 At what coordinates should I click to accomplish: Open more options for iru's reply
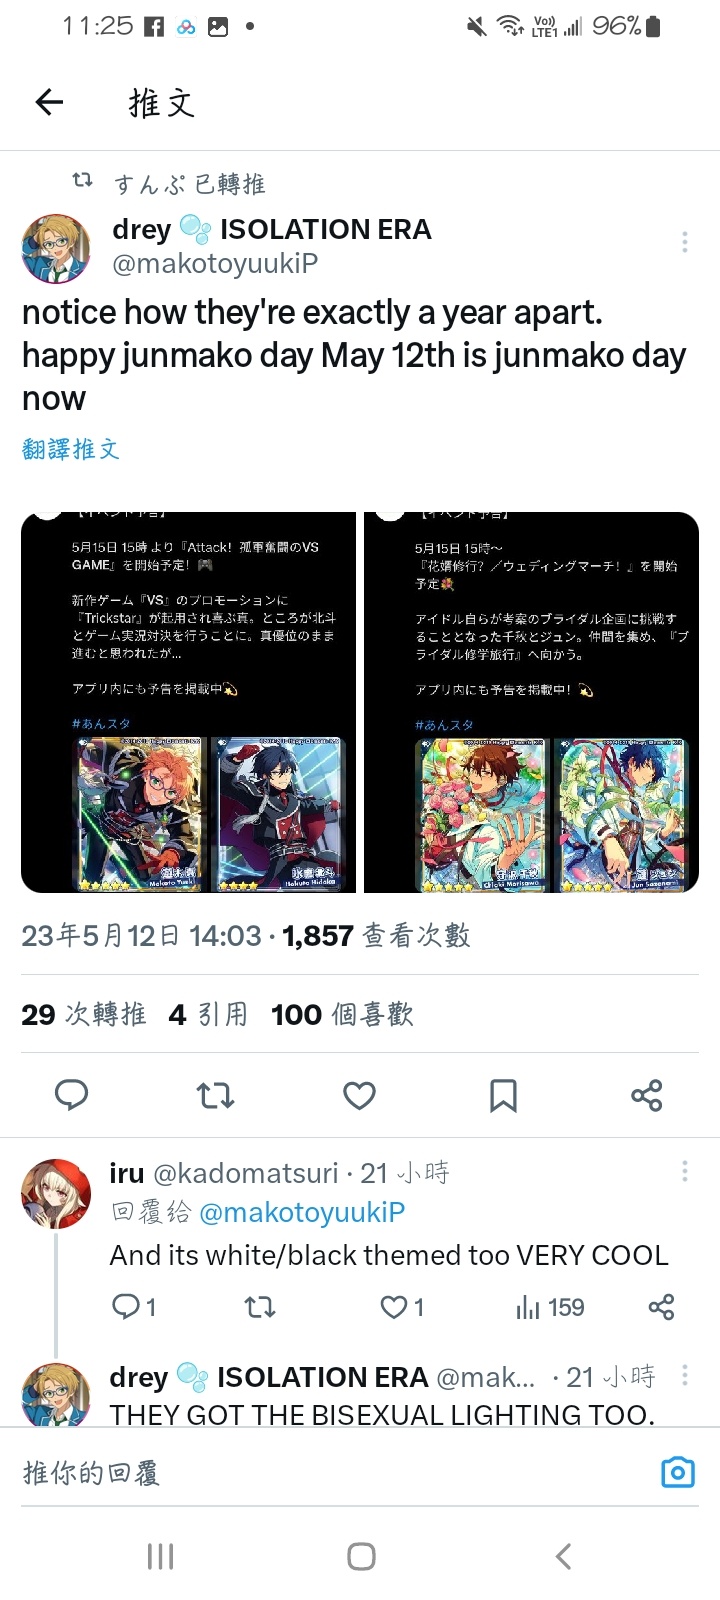(684, 1171)
